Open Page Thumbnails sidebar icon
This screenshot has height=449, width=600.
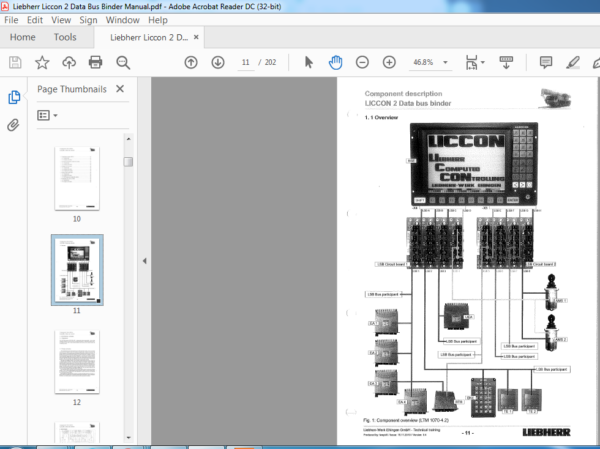(x=14, y=97)
